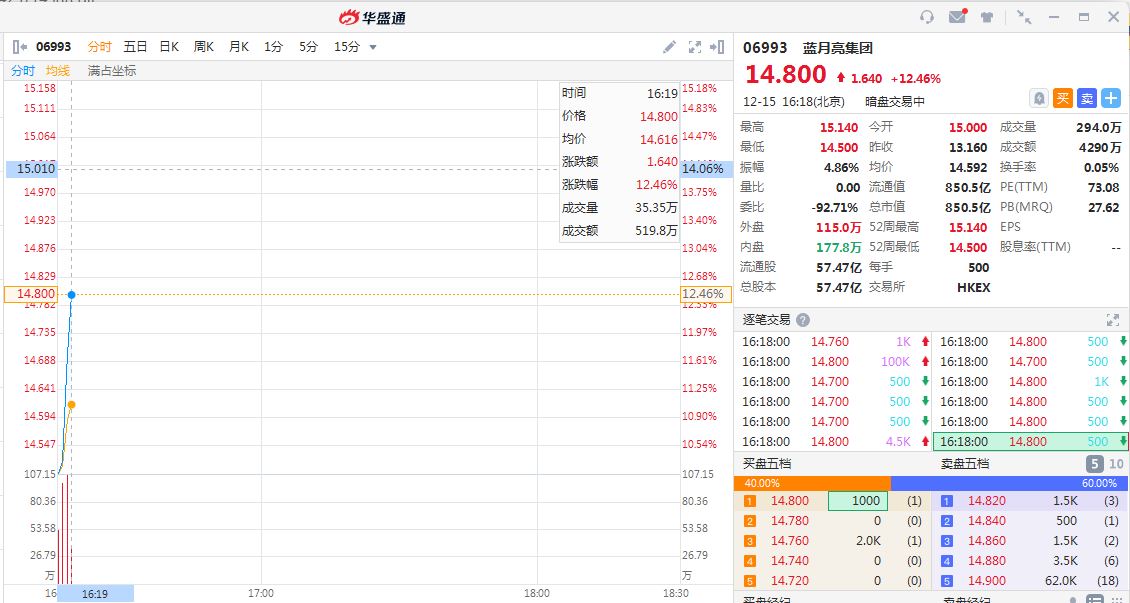
Task: Open the messages envelope icon
Action: [957, 17]
